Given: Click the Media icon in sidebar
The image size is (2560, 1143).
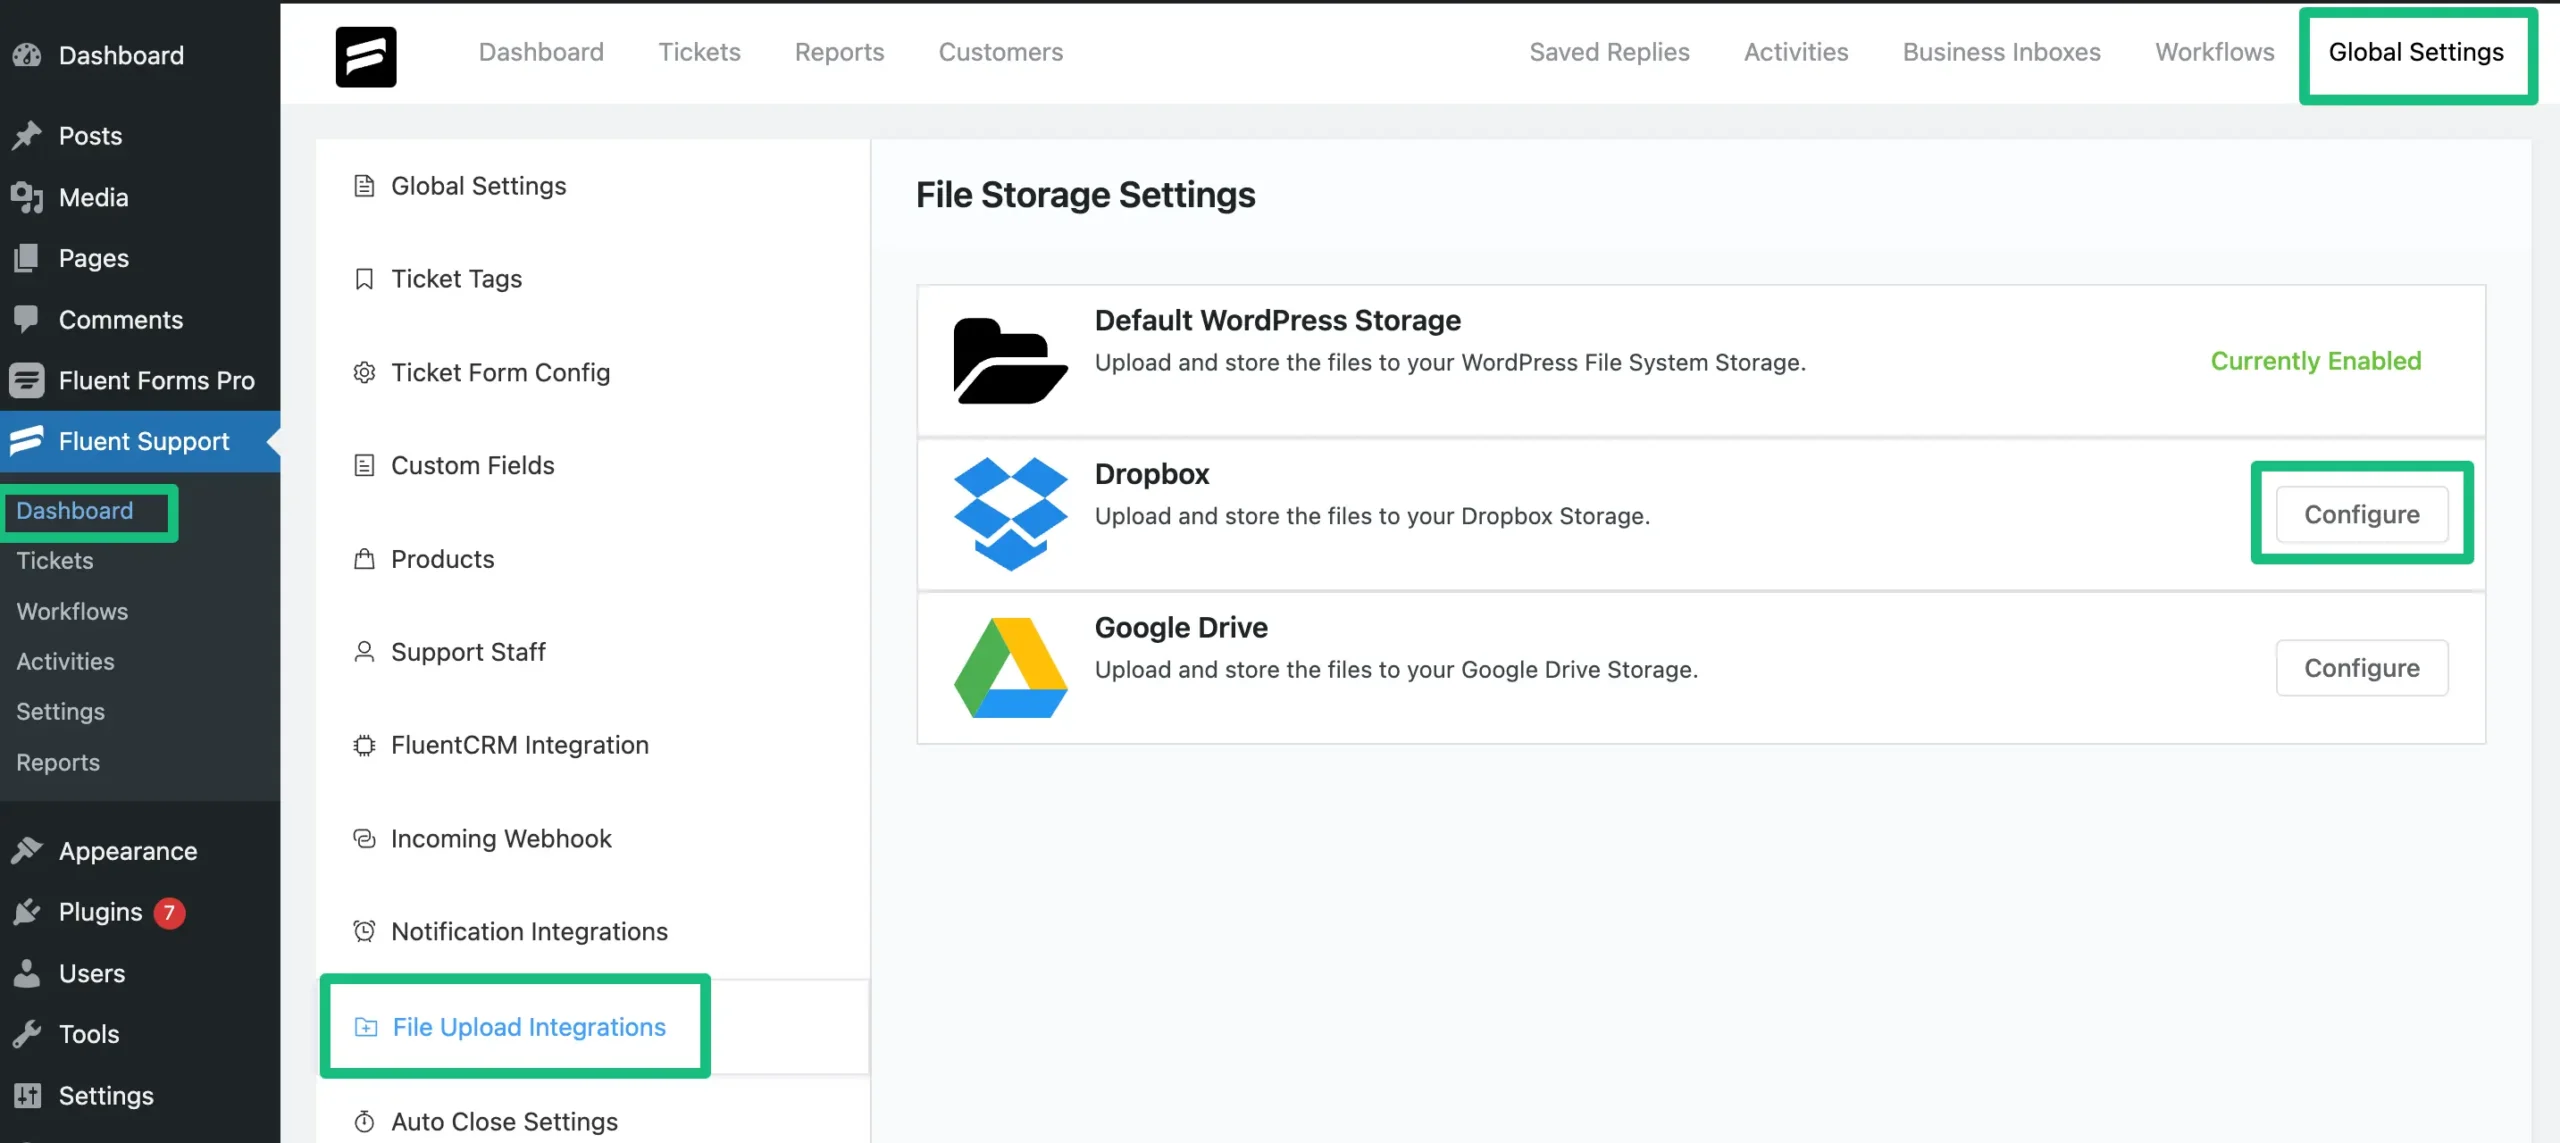Looking at the screenshot, I should point(27,197).
